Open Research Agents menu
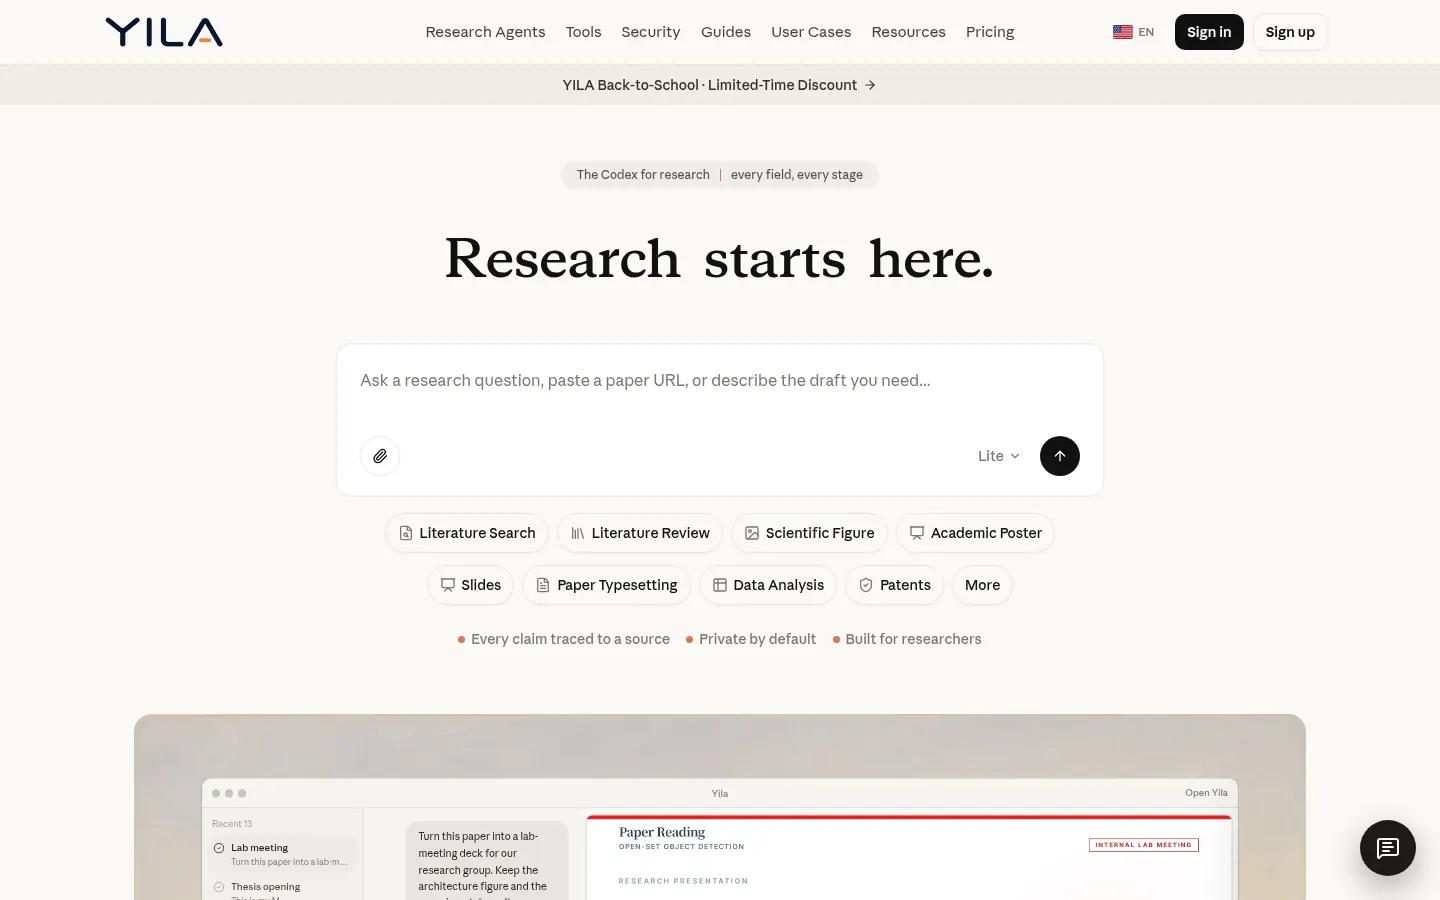This screenshot has width=1440, height=900. [485, 32]
